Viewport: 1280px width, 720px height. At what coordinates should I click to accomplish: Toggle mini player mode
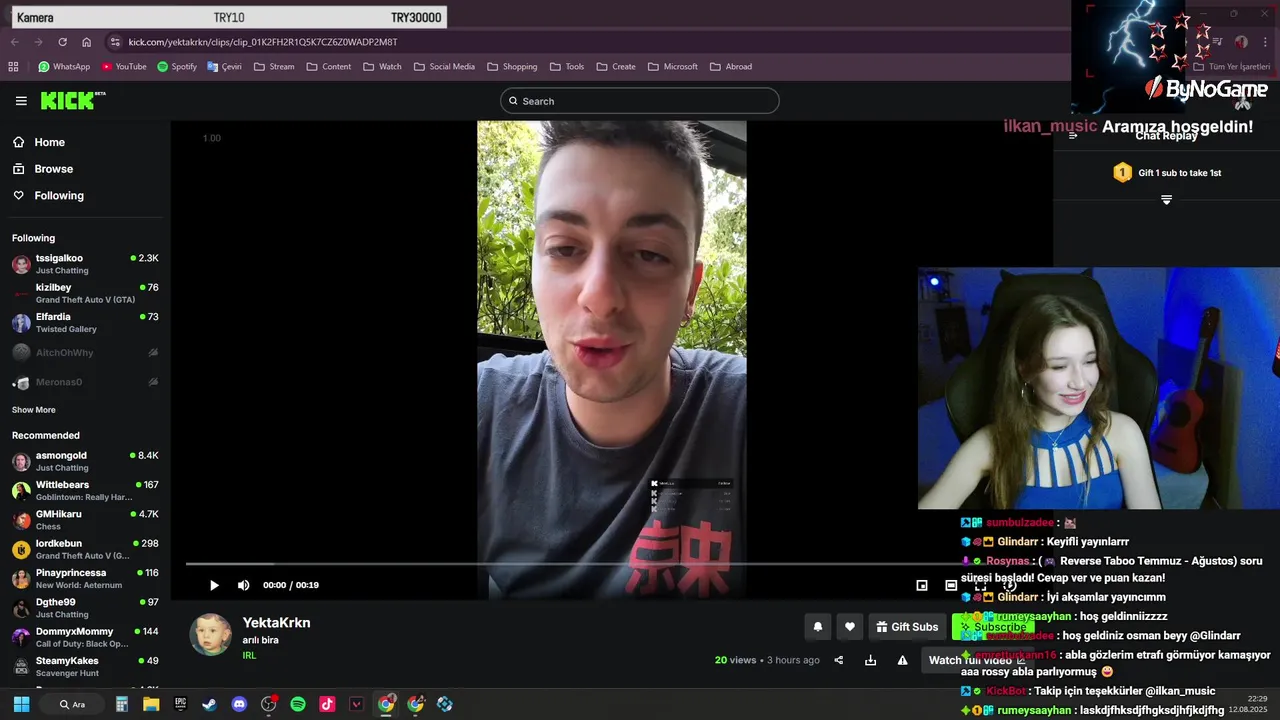click(x=922, y=585)
